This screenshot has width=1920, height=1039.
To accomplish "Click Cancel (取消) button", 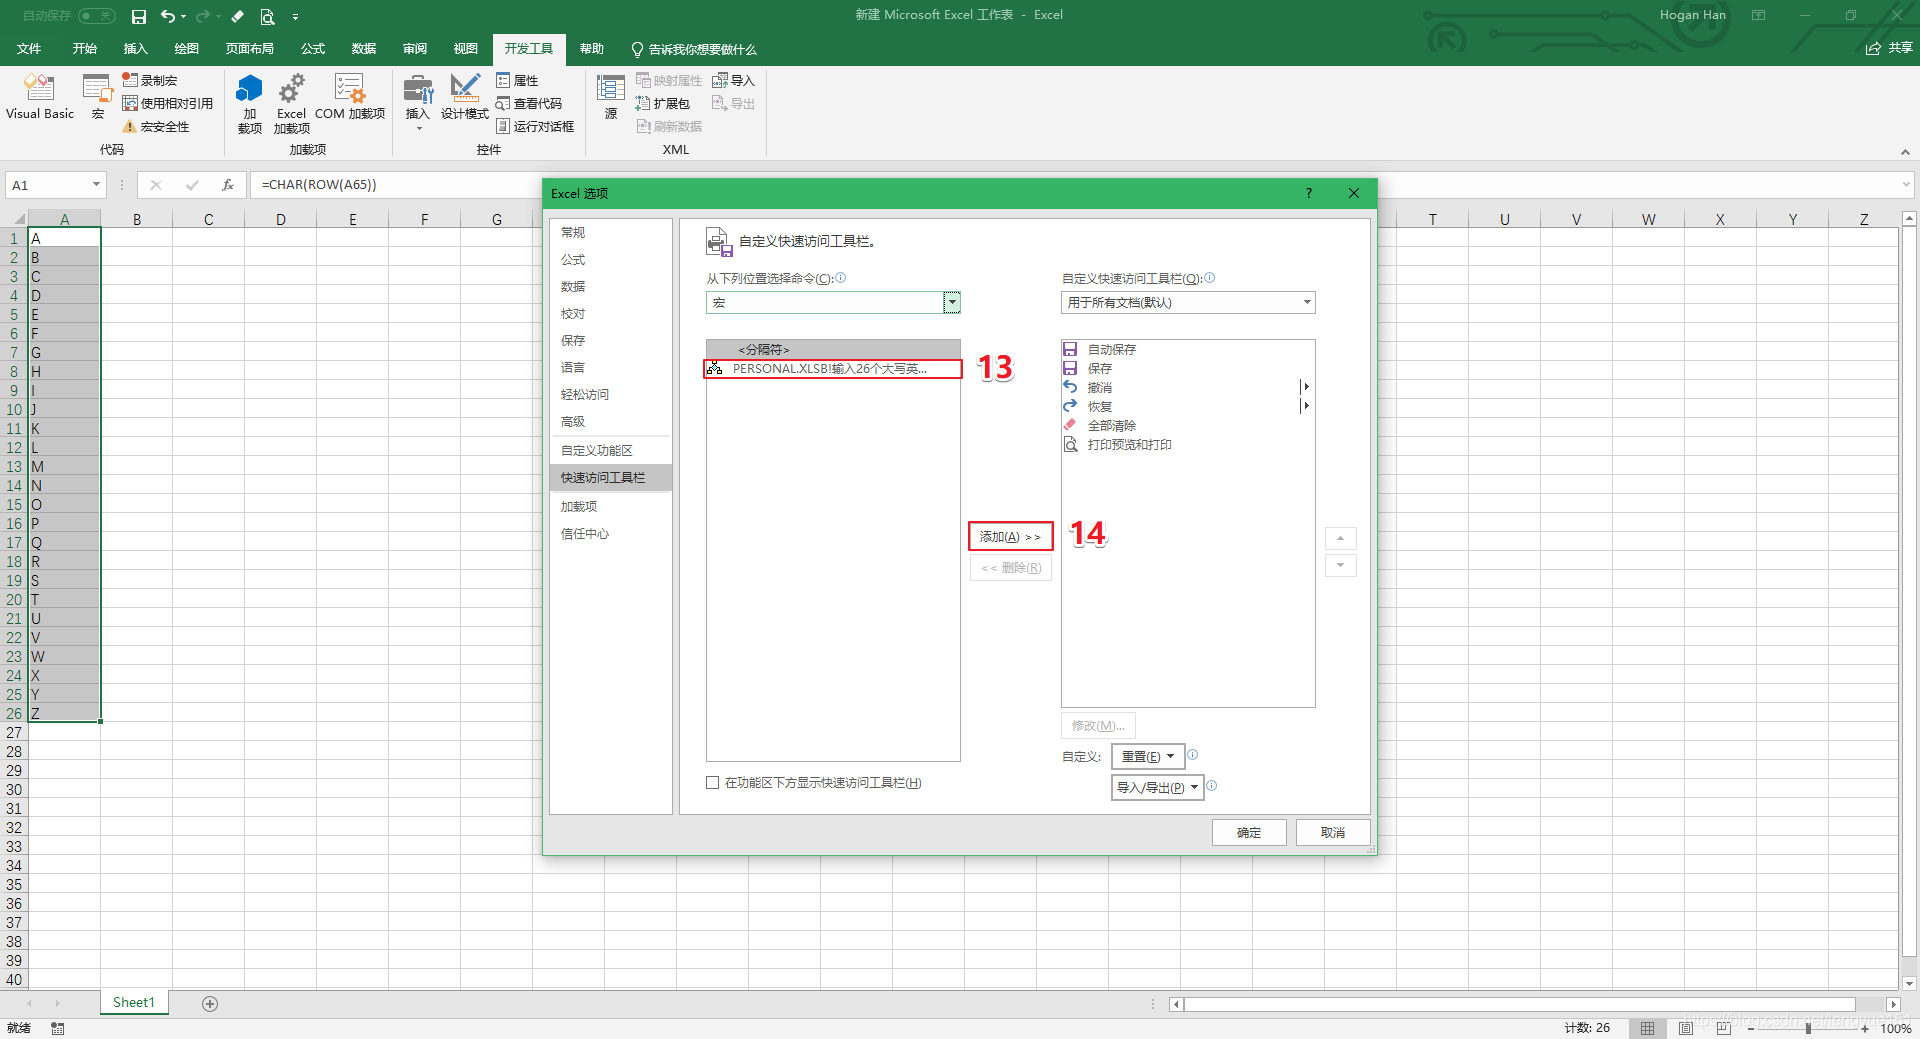I will point(1333,832).
